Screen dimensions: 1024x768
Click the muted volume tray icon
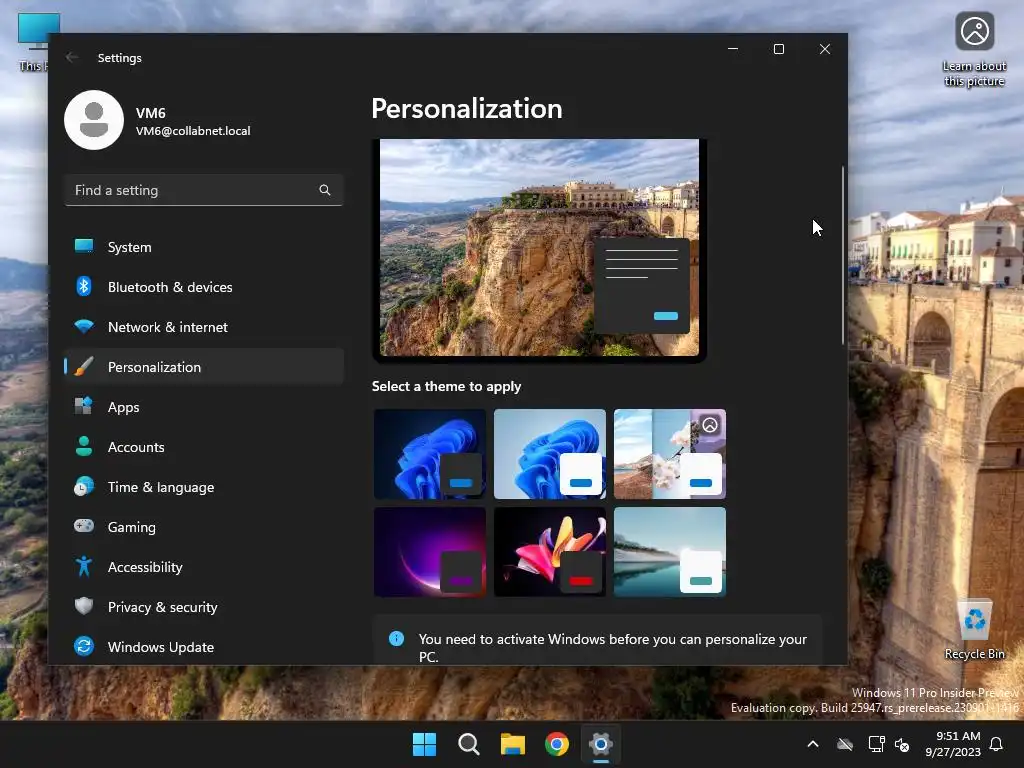coord(903,744)
